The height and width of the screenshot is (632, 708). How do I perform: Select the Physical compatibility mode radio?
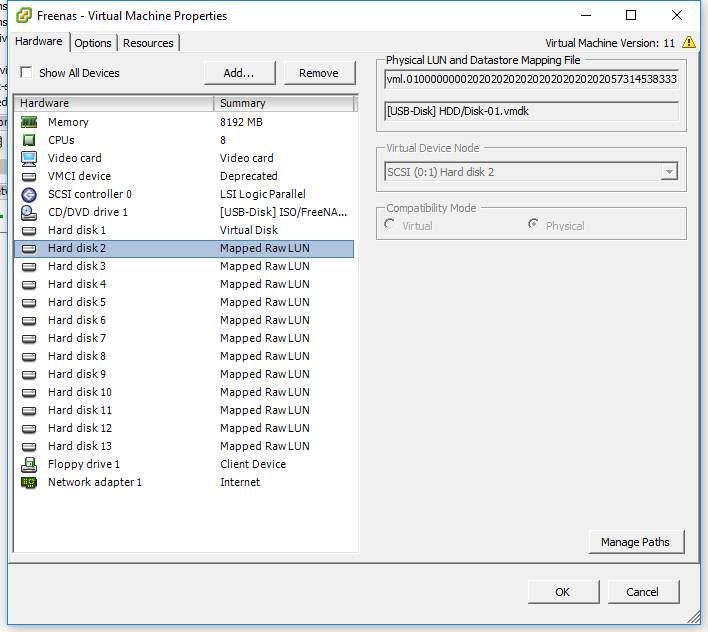point(533,224)
